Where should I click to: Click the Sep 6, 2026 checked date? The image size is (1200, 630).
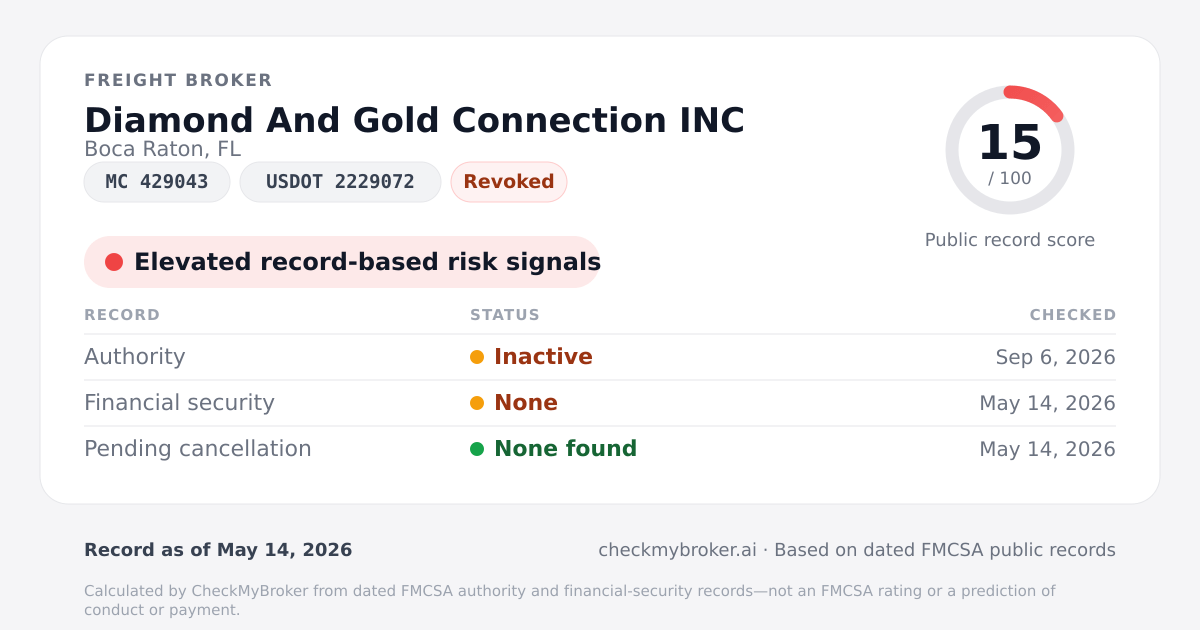point(1056,357)
